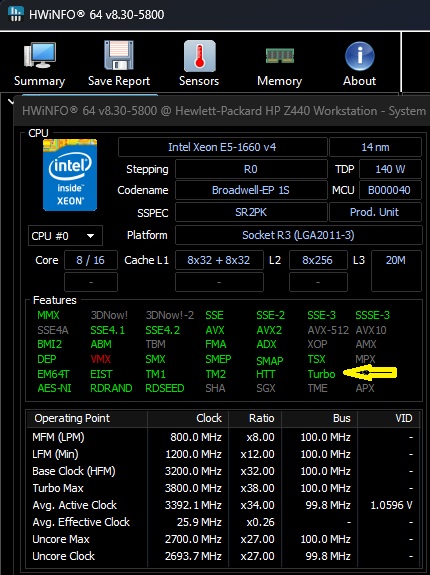
Task: Click the Ratio column header
Action: (x=255, y=418)
